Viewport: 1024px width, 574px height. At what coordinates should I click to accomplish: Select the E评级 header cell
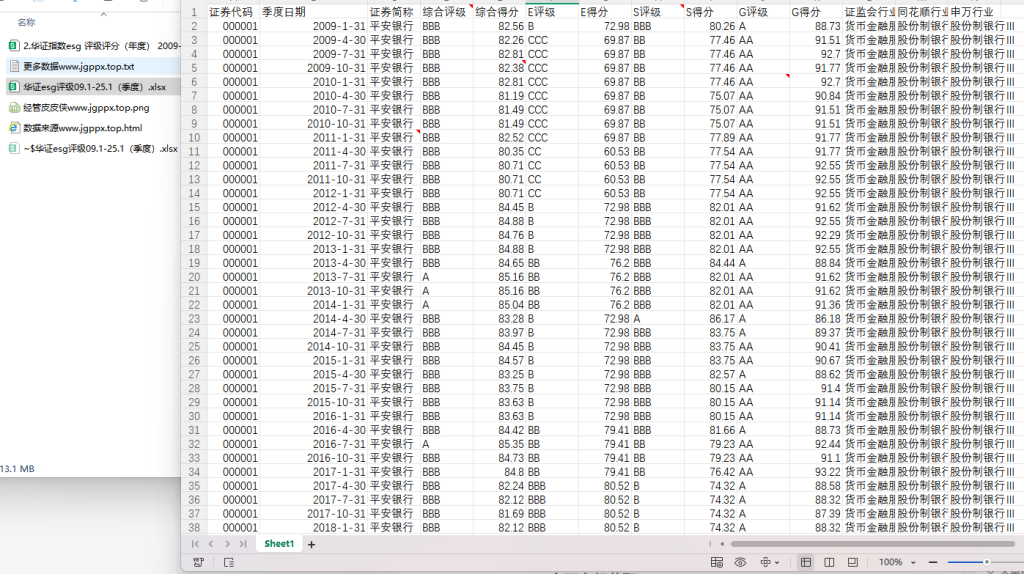(552, 12)
